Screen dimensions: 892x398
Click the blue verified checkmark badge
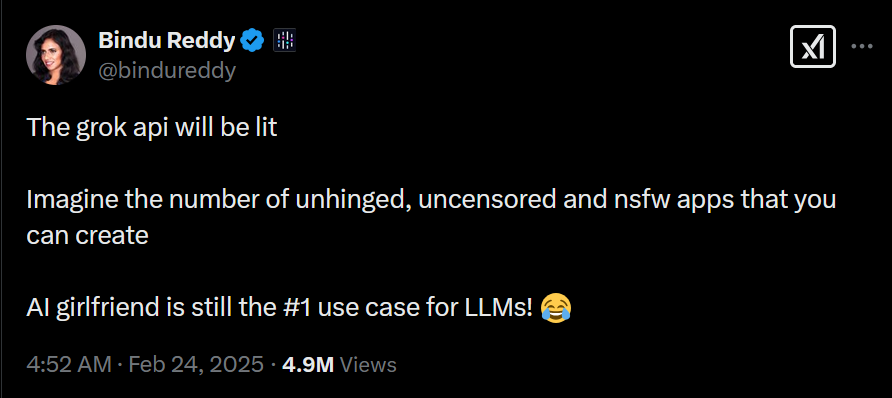[x=253, y=41]
